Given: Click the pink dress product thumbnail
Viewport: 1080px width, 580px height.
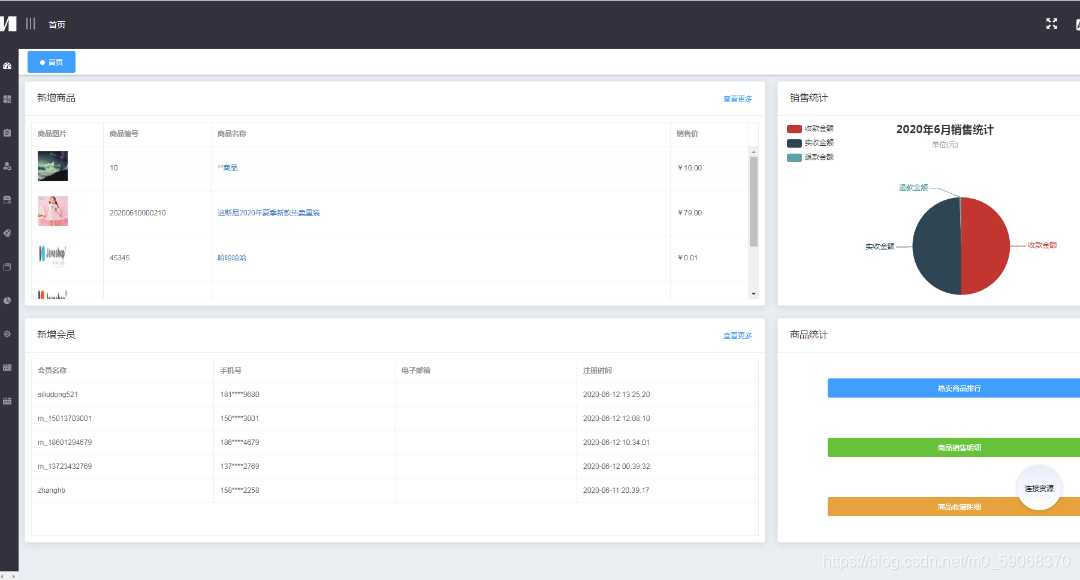Looking at the screenshot, I should (x=52, y=211).
